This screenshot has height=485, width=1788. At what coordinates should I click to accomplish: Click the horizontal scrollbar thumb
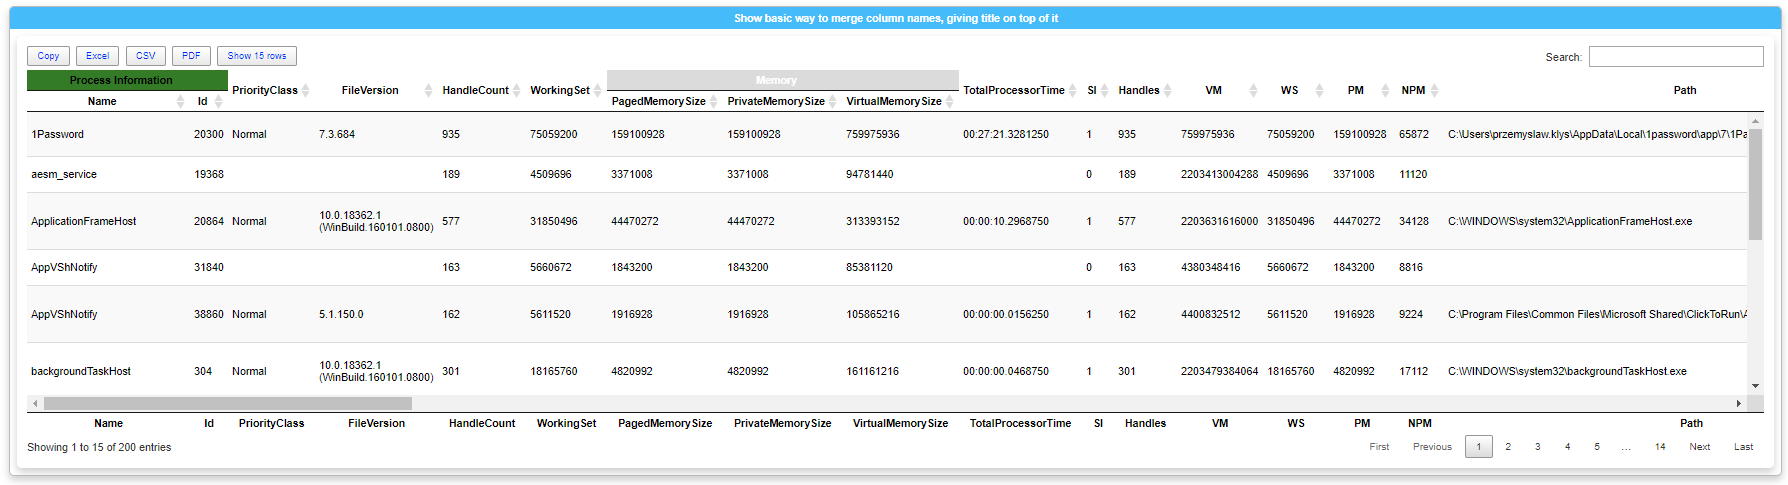pyautogui.click(x=228, y=403)
